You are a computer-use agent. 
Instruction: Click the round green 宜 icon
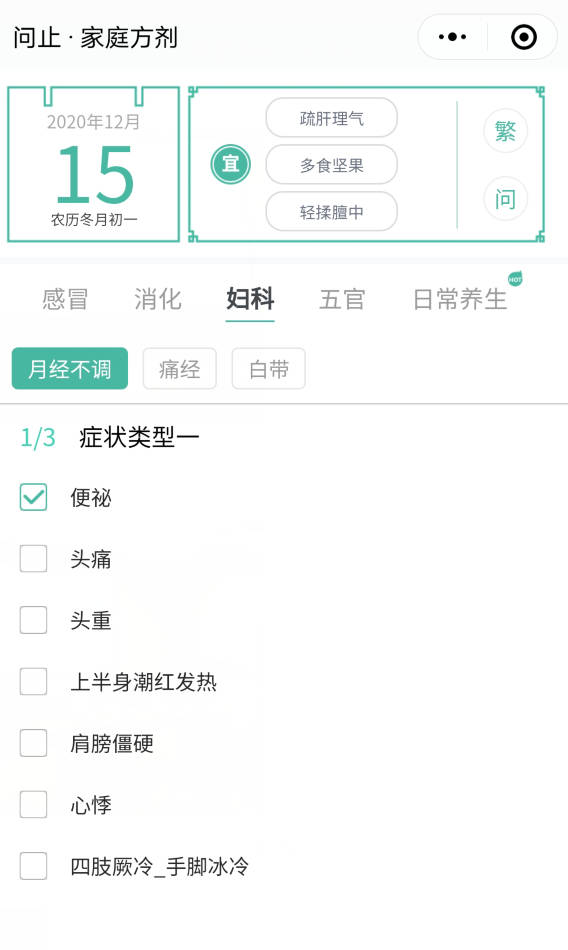[230, 164]
